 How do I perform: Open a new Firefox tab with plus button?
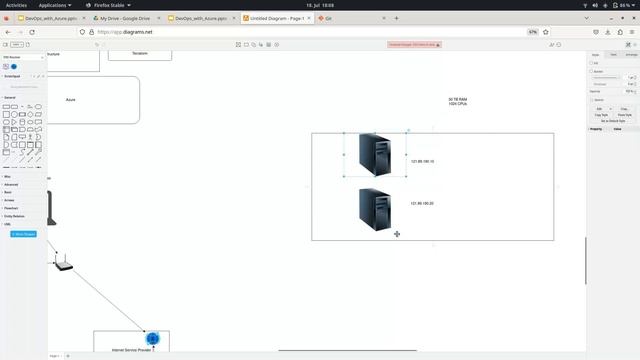click(396, 18)
